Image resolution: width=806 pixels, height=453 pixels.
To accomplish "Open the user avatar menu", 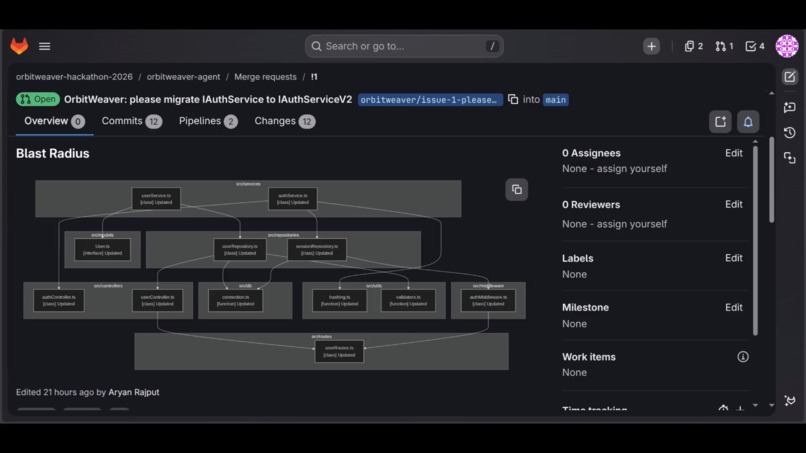I will [x=786, y=46].
